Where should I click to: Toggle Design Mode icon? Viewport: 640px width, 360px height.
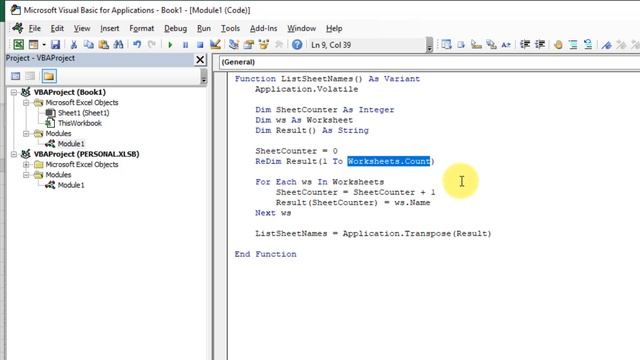[215, 44]
